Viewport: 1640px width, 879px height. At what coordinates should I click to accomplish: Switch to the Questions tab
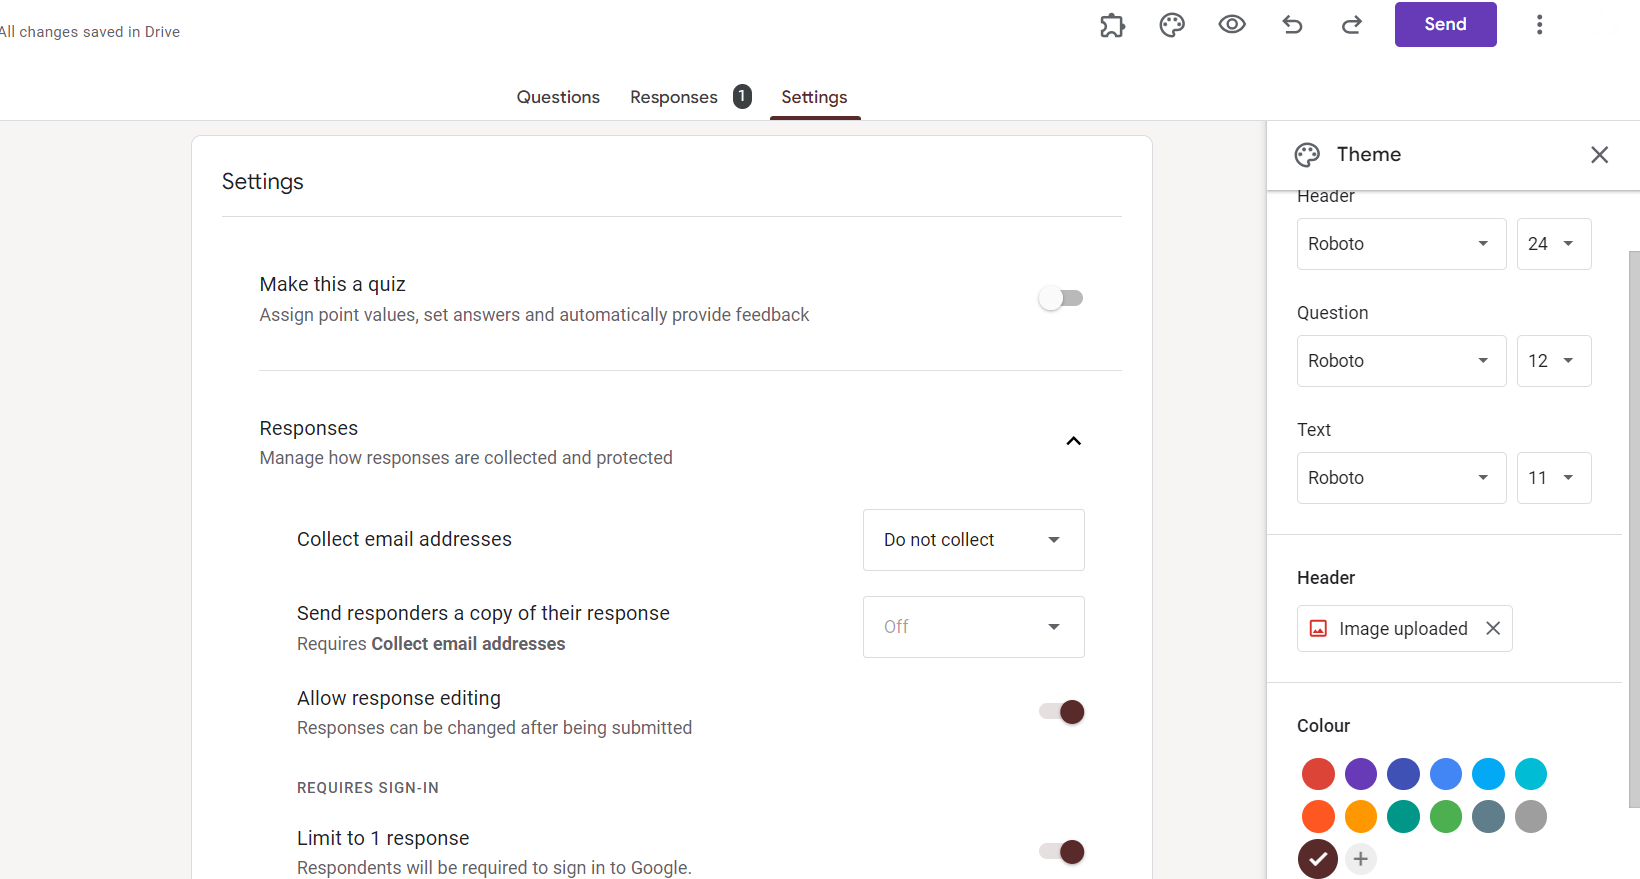coord(558,97)
